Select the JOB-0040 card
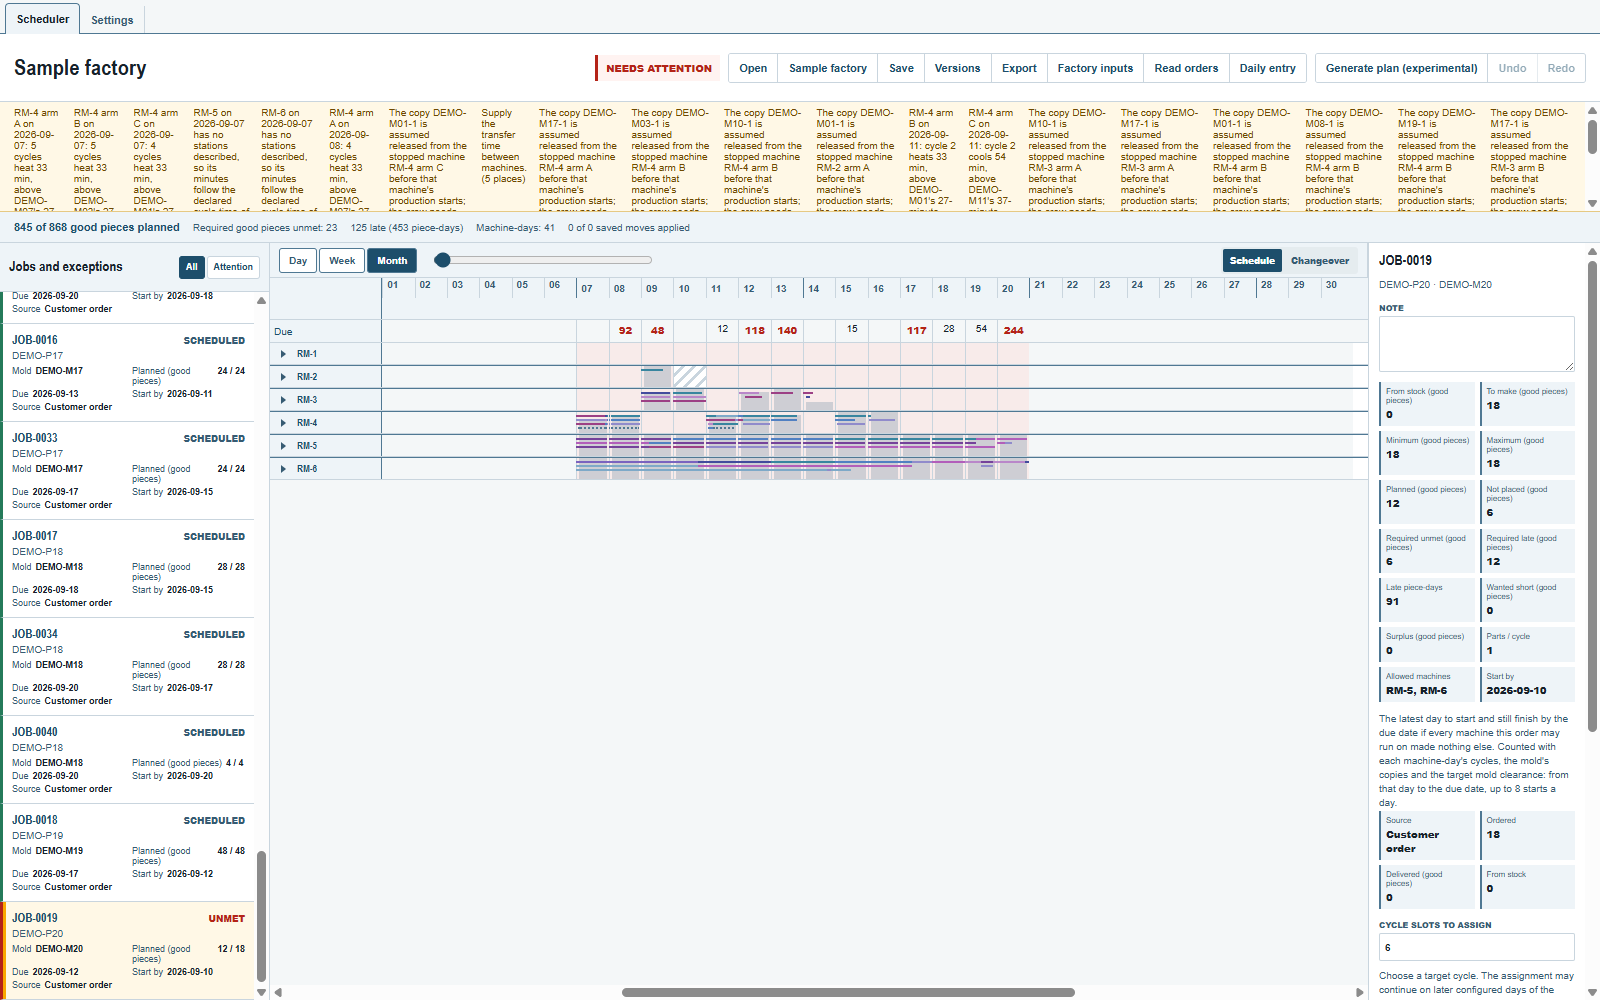 click(127, 759)
